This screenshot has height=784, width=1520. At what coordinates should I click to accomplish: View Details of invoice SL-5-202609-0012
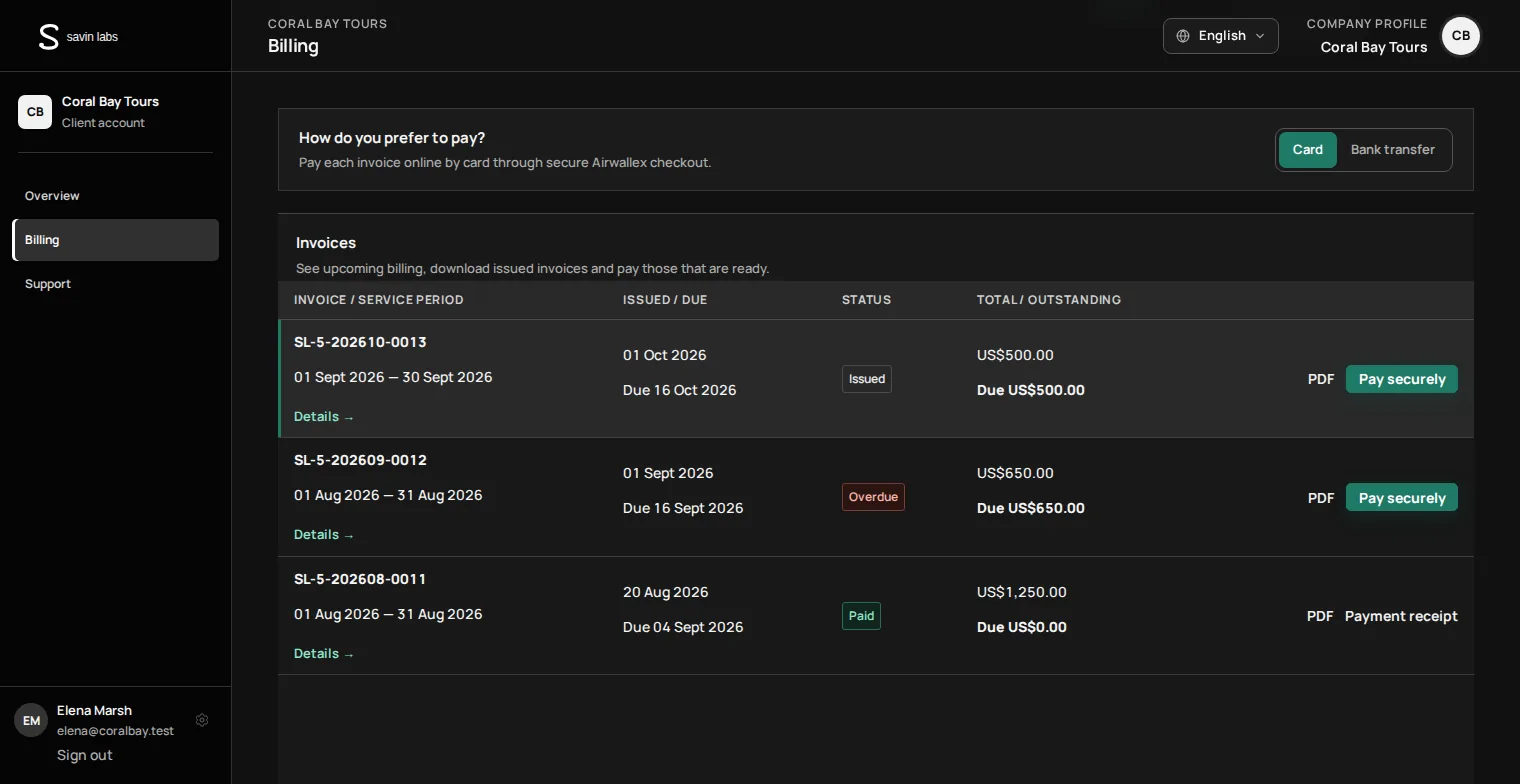(324, 535)
